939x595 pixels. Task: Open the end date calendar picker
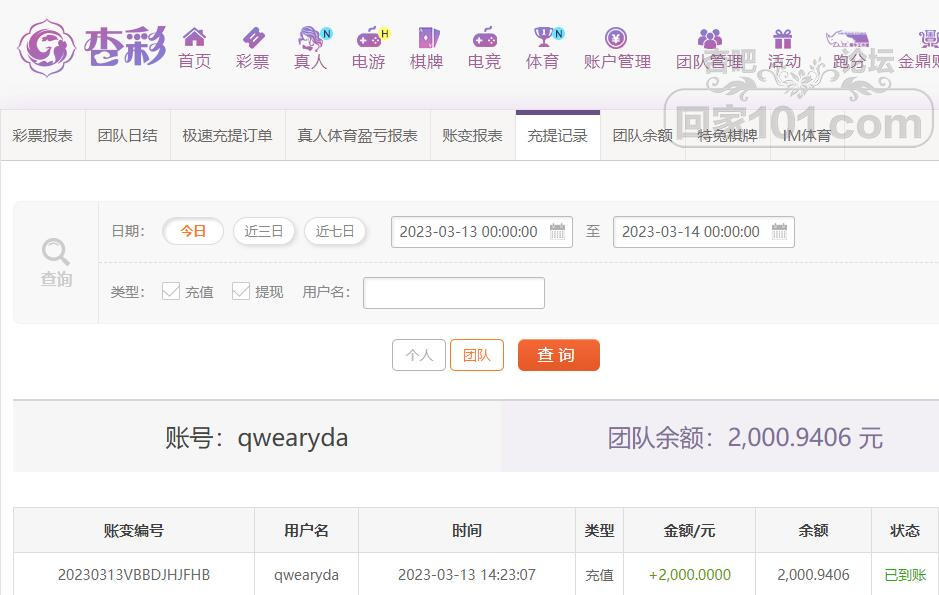click(779, 232)
